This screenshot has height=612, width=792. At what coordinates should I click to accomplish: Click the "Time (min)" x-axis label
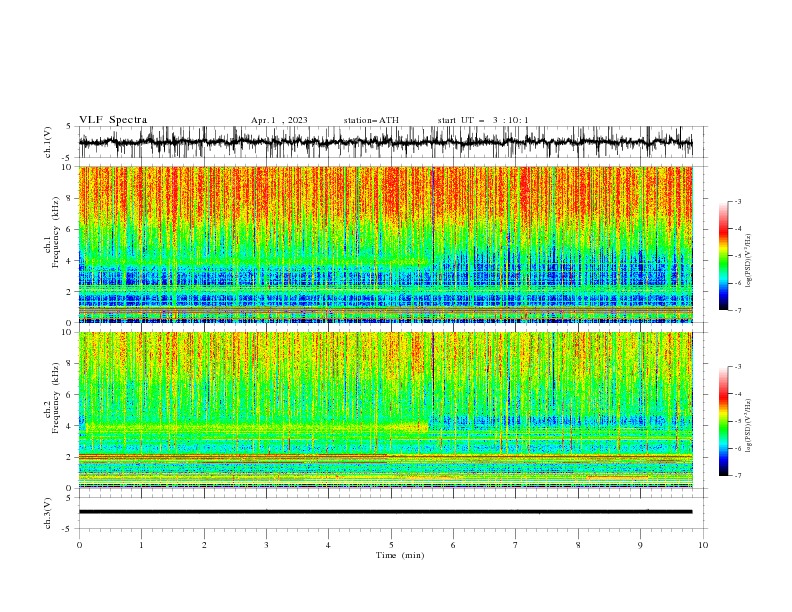pyautogui.click(x=400, y=555)
